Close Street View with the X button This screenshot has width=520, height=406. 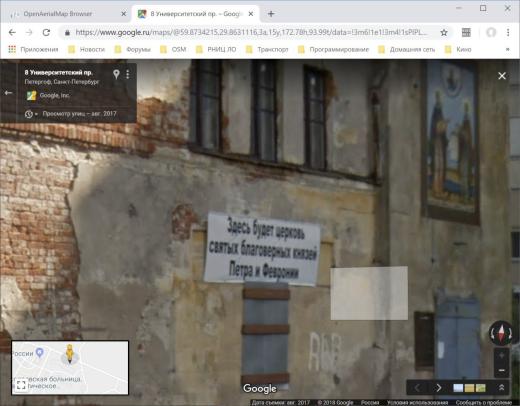pyautogui.click(x=502, y=76)
